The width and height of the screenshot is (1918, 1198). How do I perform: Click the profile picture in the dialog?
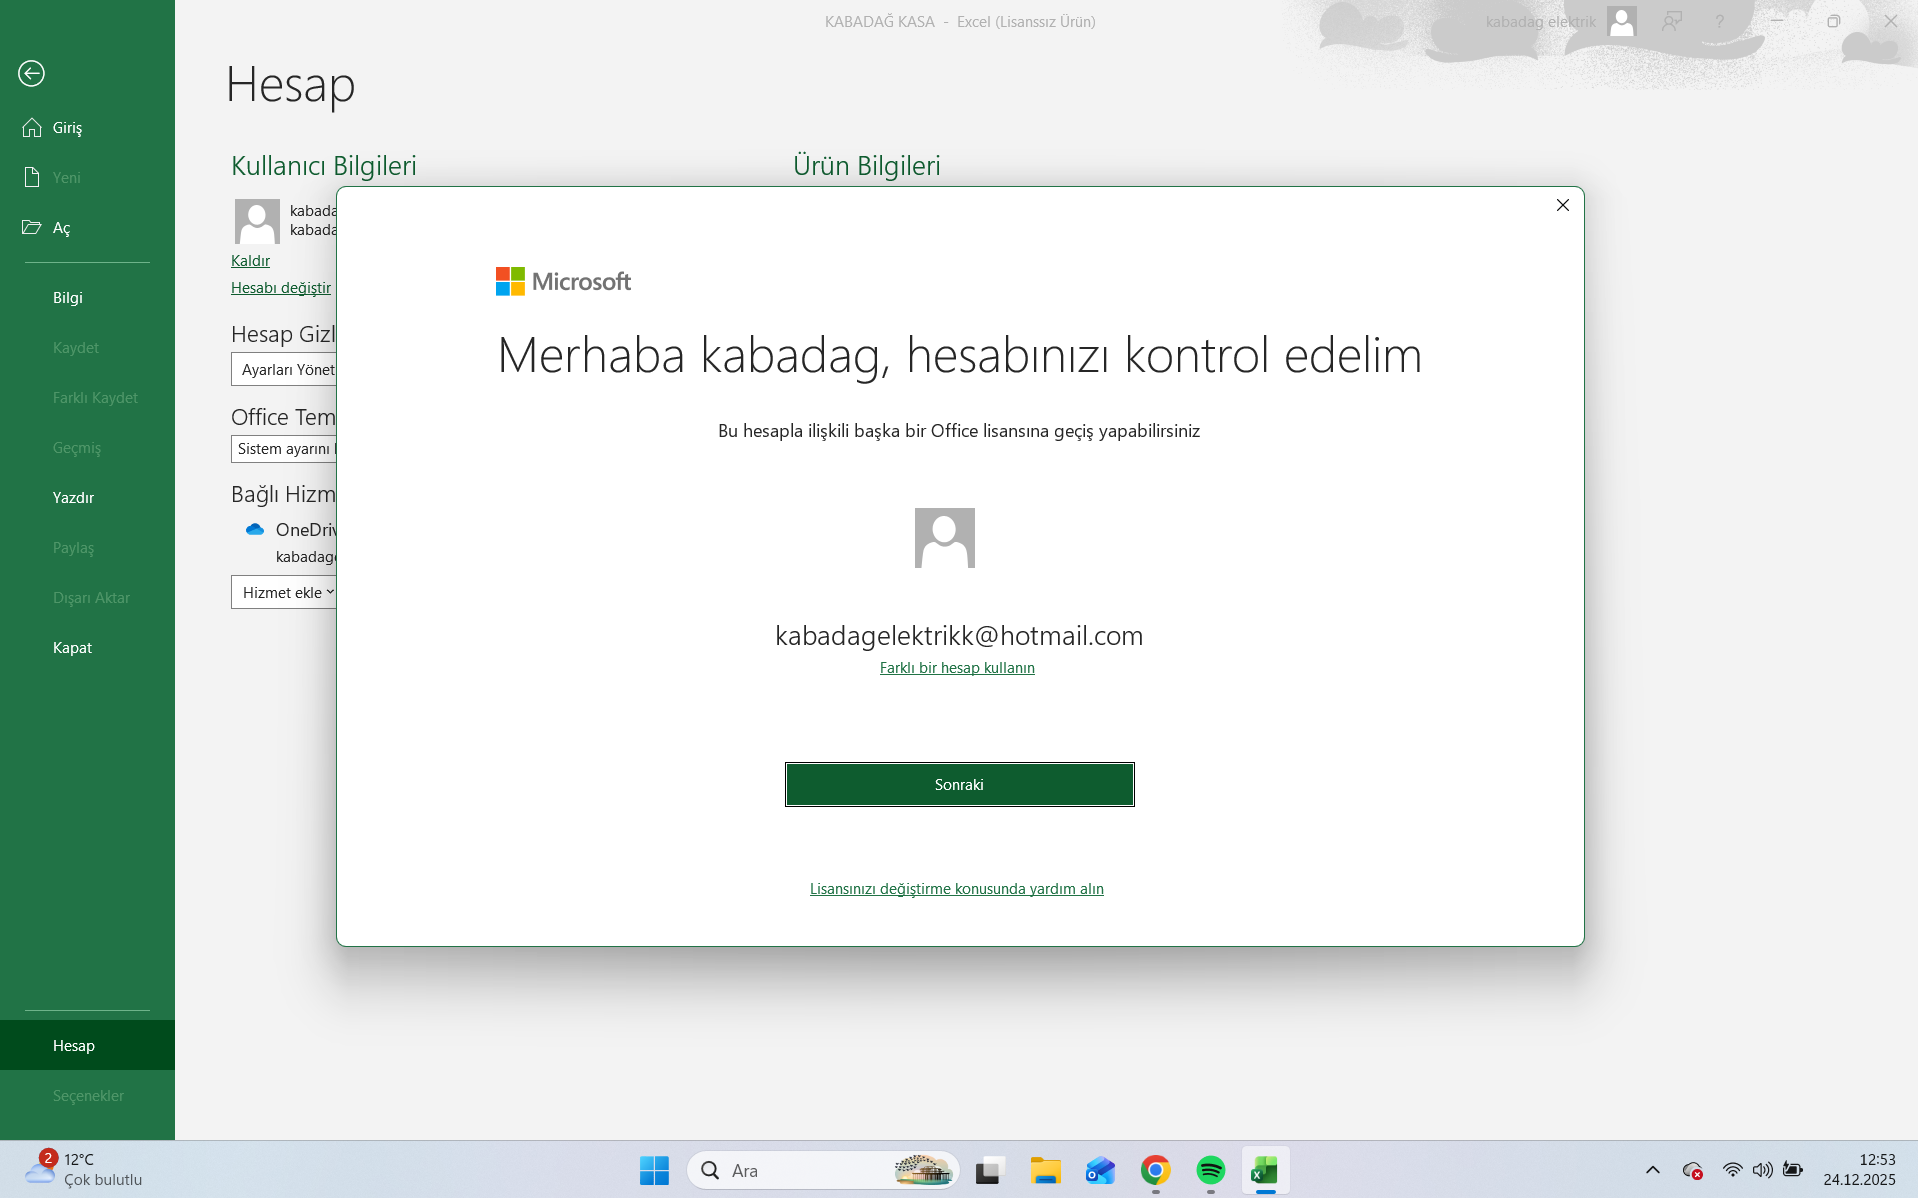945,538
